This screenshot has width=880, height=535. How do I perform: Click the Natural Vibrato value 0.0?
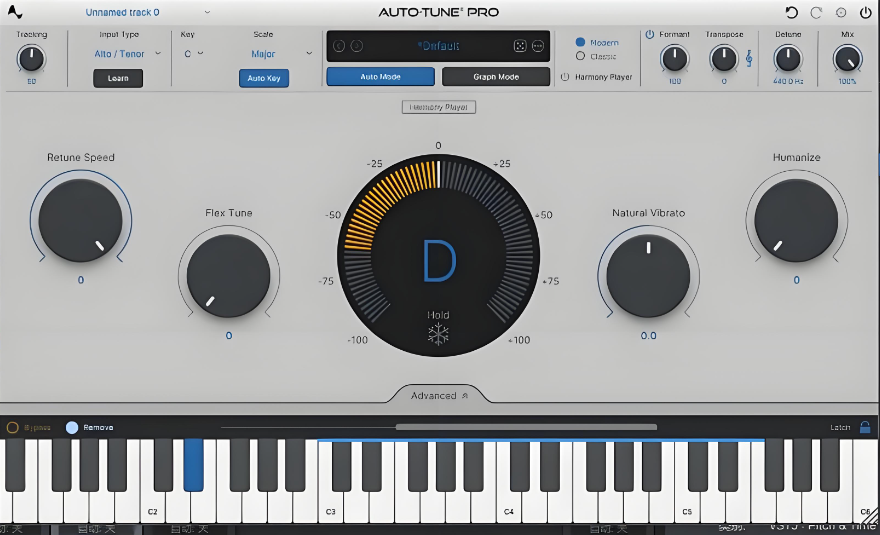coord(648,336)
